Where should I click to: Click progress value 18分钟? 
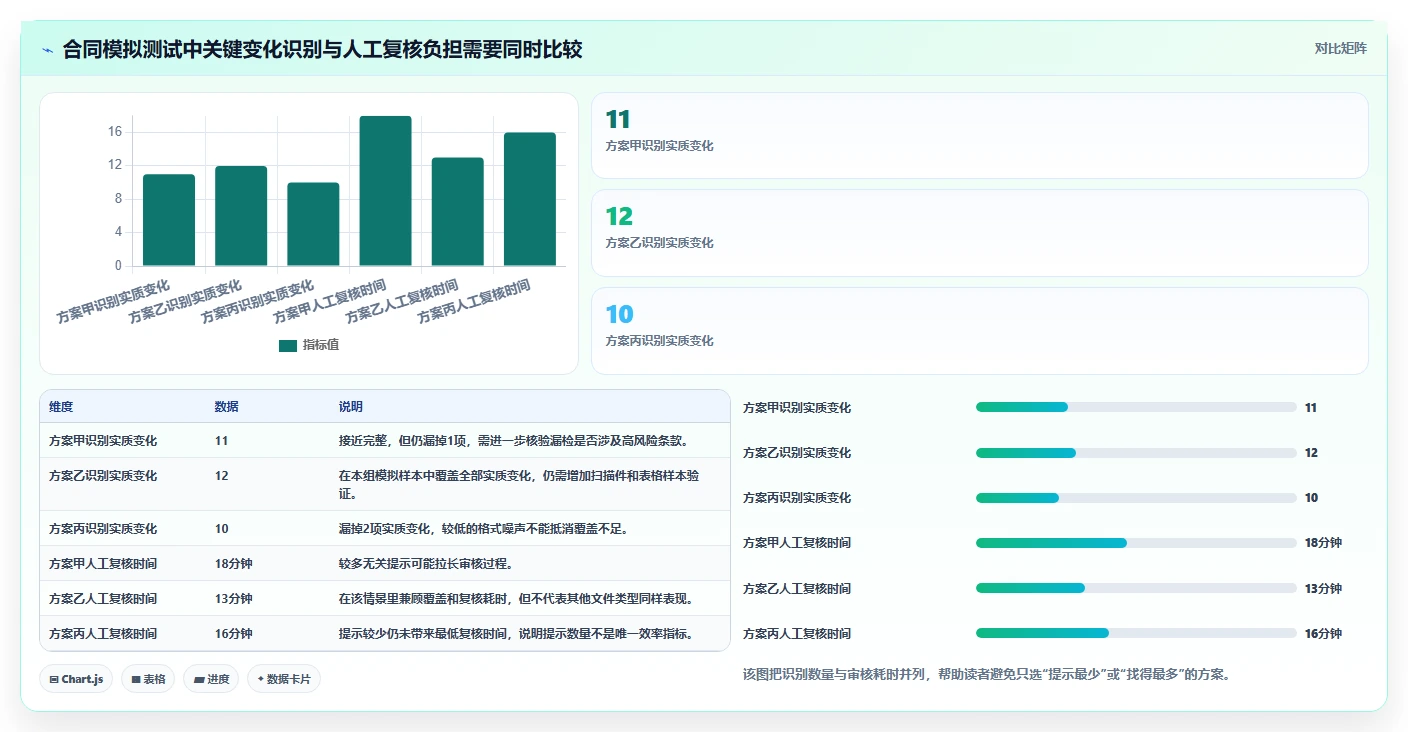click(x=1323, y=543)
